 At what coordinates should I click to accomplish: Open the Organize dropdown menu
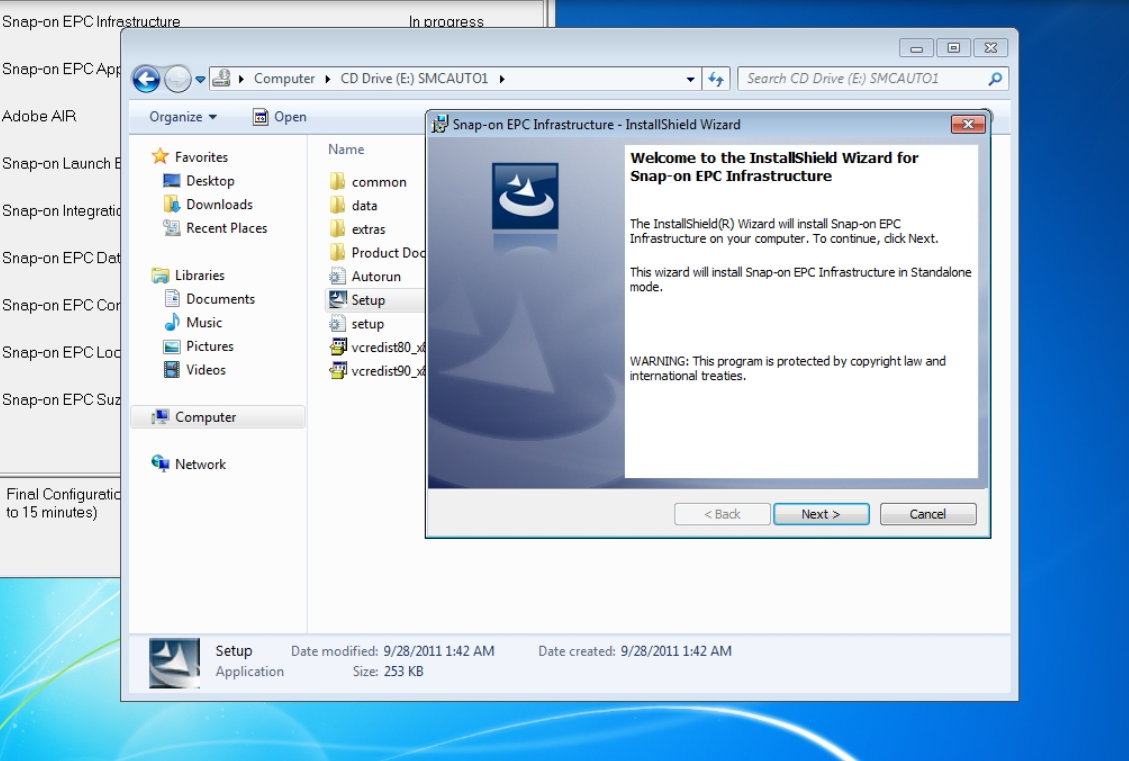[x=183, y=117]
